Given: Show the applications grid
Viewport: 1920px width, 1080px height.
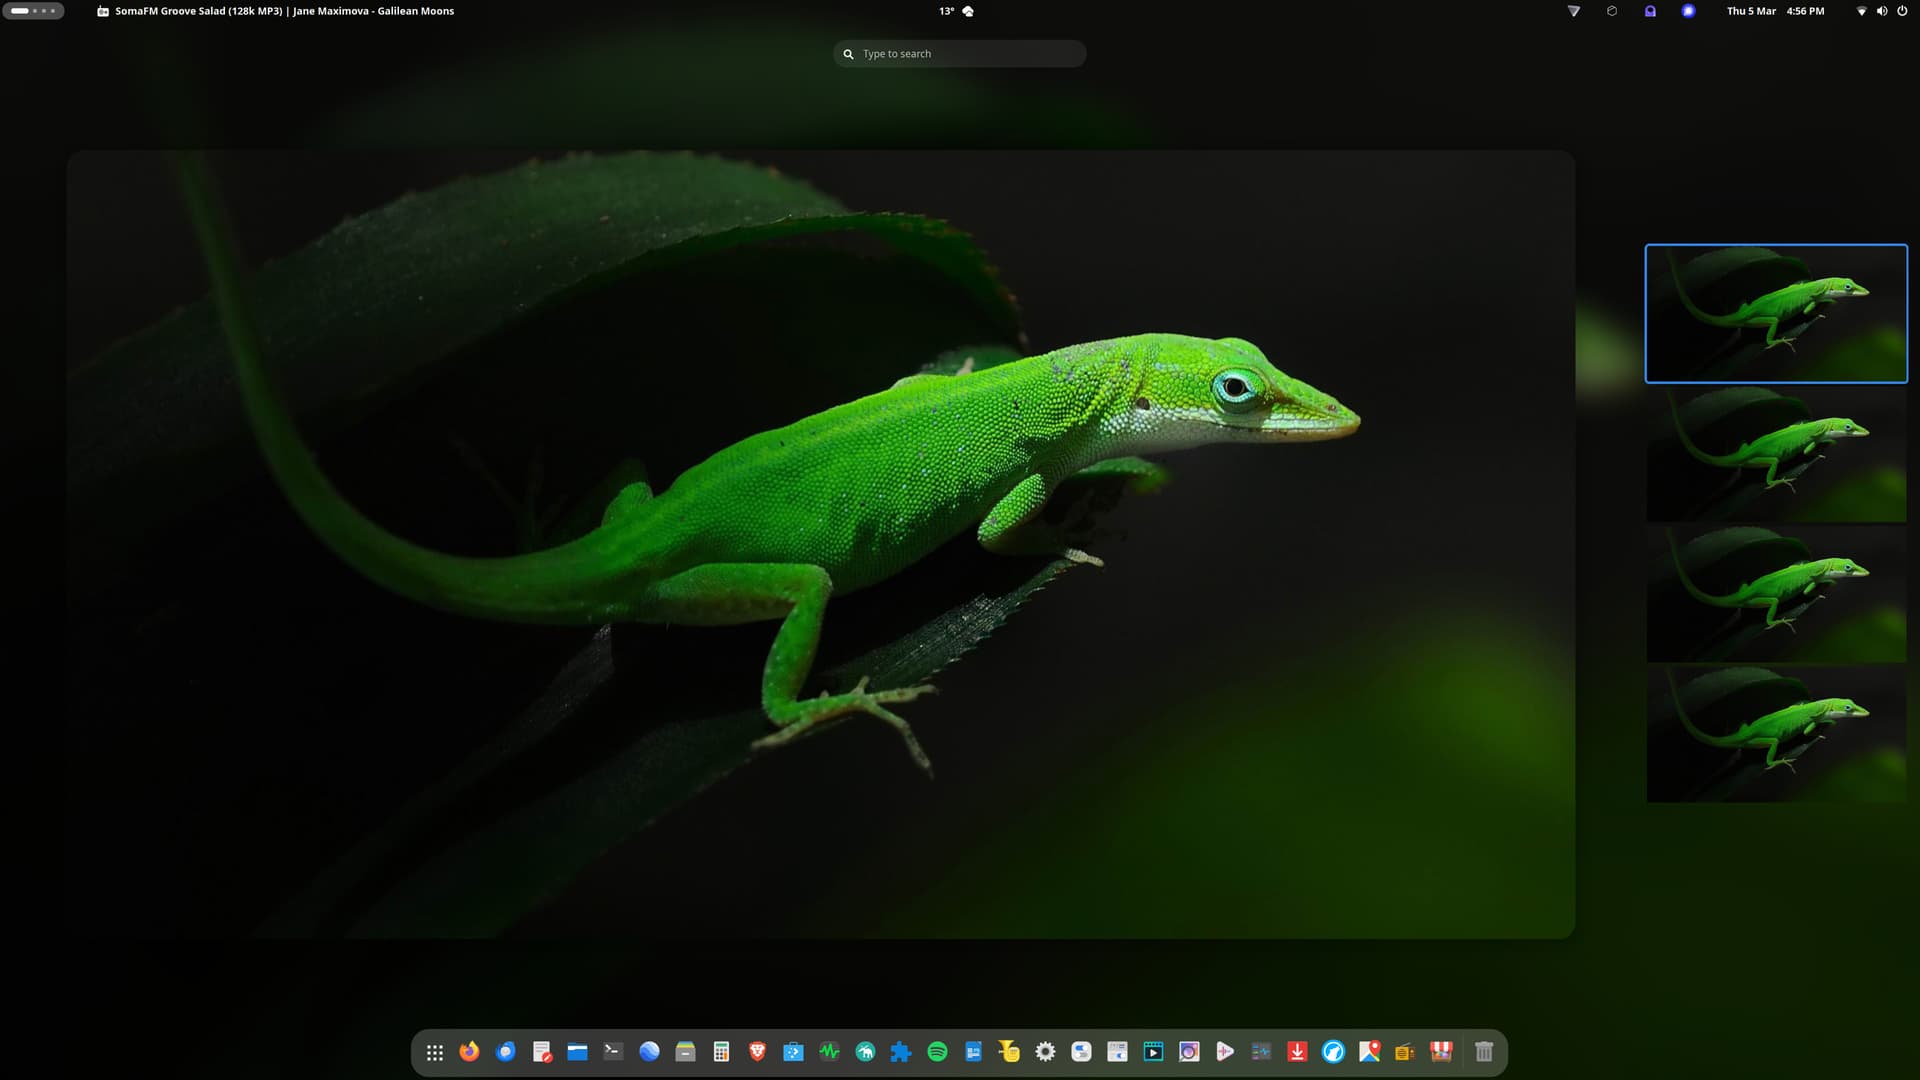Looking at the screenshot, I should pyautogui.click(x=434, y=1052).
